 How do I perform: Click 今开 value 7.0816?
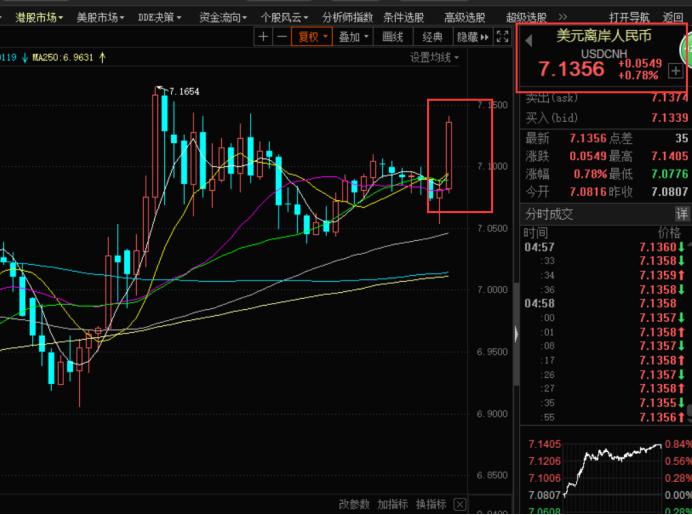(588, 192)
